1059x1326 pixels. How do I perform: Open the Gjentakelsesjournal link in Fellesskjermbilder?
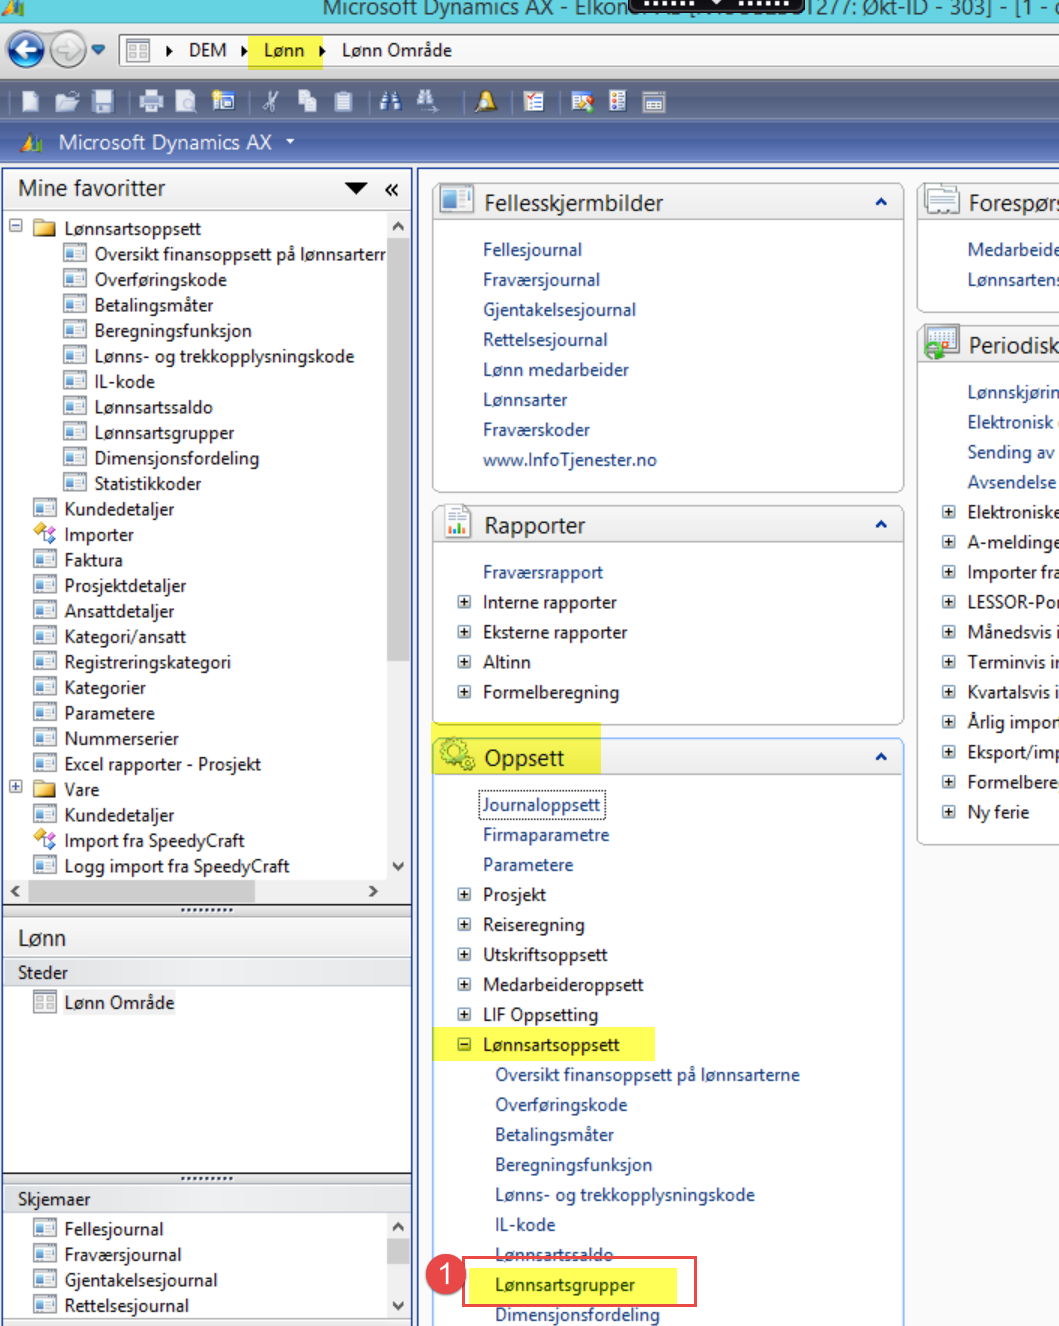(x=559, y=310)
